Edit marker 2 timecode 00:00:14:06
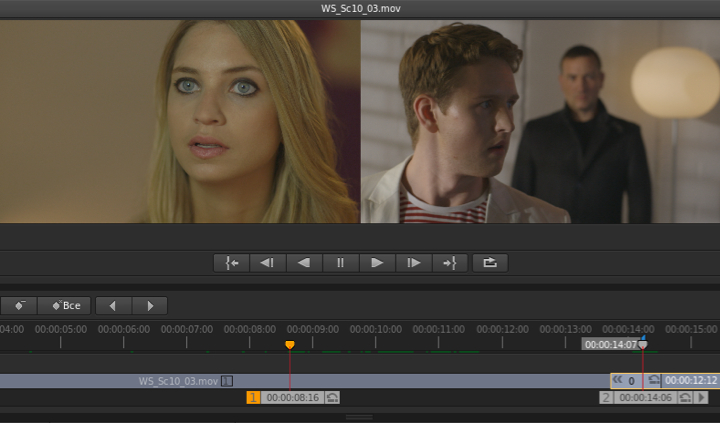This screenshot has height=423, width=720. 645,397
